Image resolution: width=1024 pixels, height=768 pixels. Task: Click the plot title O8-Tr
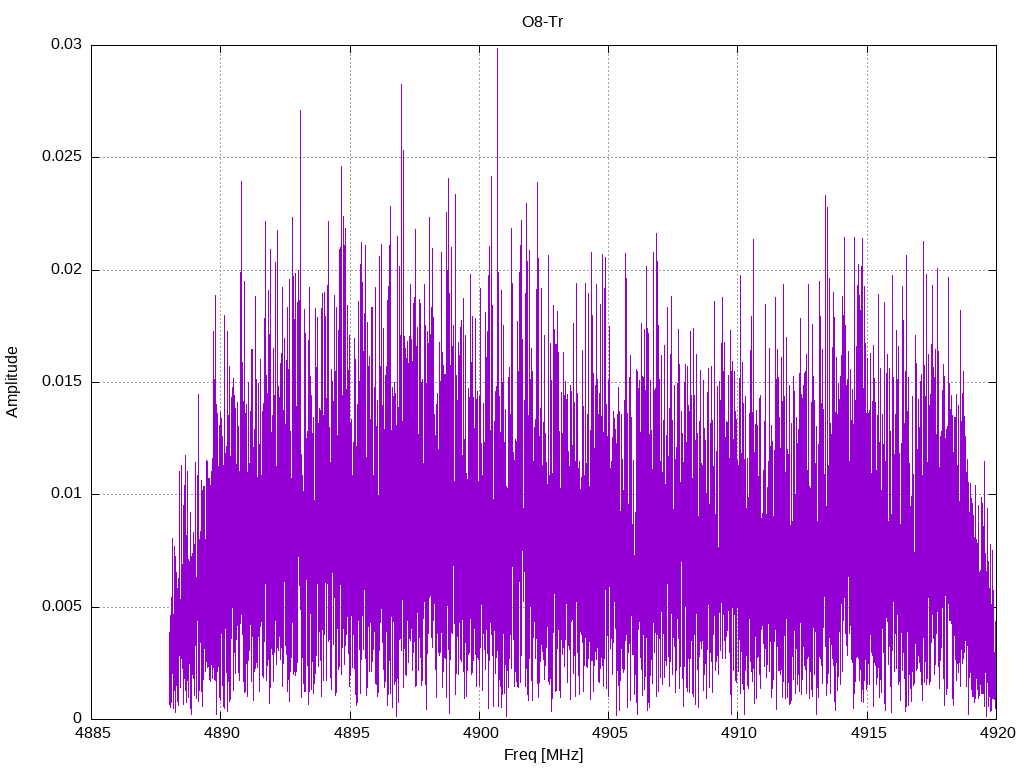click(x=542, y=22)
